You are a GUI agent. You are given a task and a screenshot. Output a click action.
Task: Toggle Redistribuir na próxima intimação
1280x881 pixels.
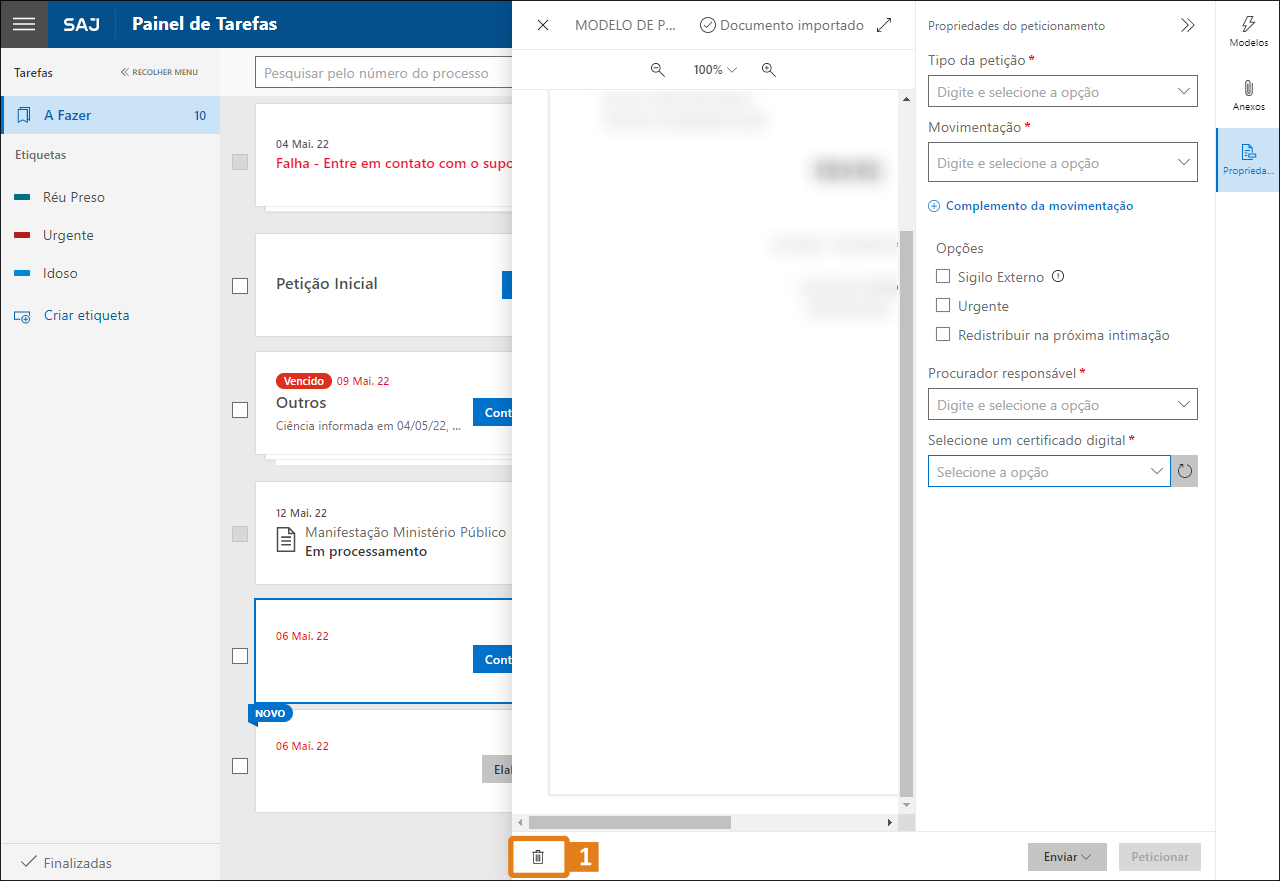pyautogui.click(x=943, y=335)
